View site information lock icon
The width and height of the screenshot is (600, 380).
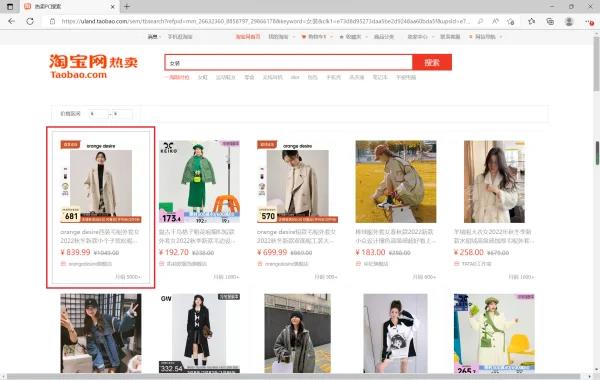(52, 21)
